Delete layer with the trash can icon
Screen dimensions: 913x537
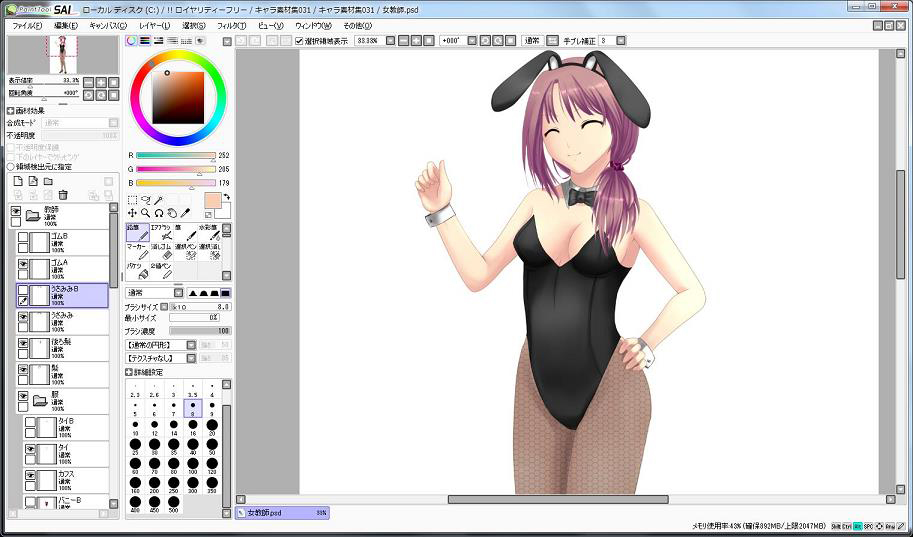pos(63,194)
